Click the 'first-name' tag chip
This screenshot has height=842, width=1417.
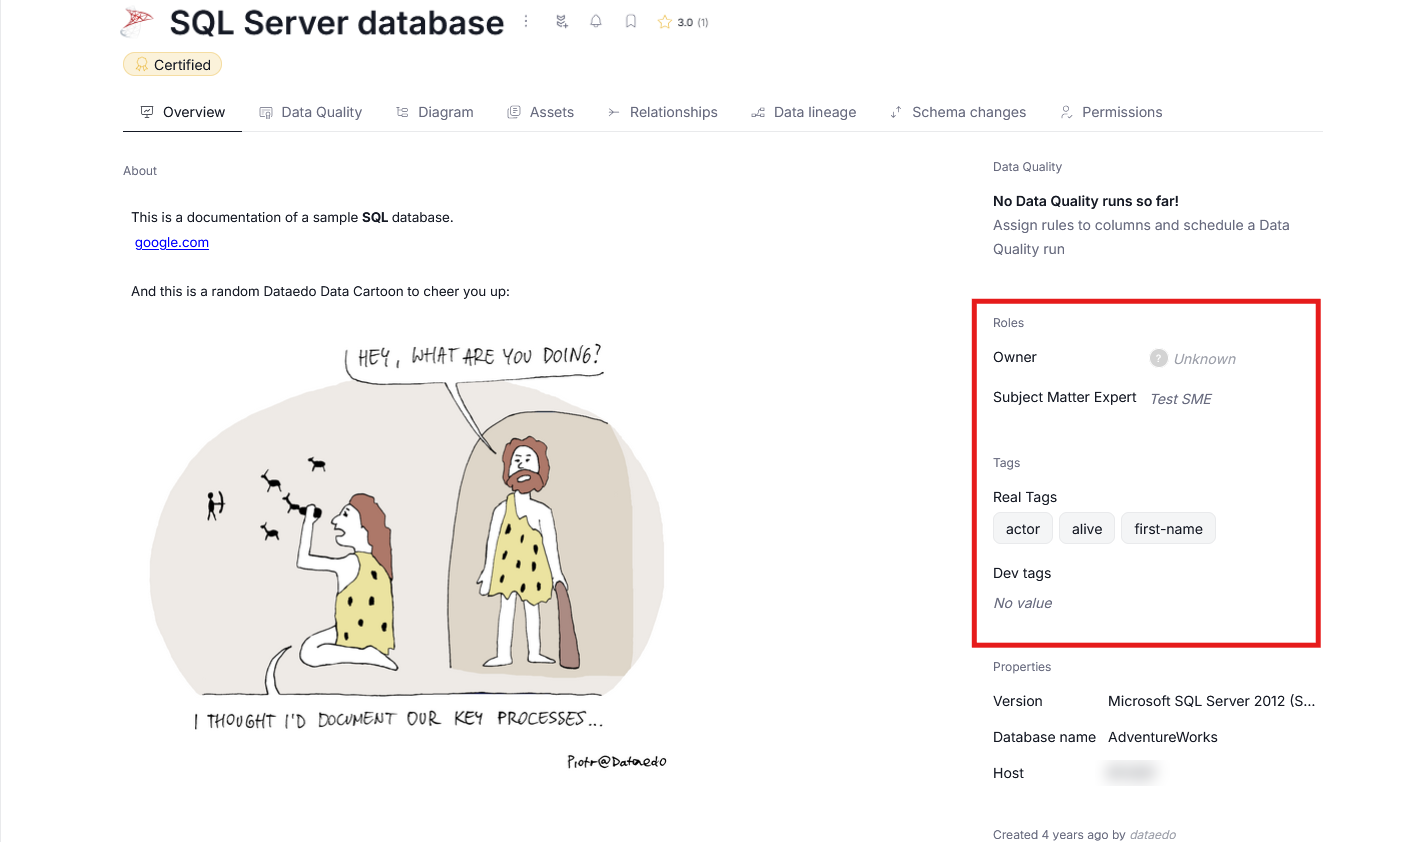[1168, 529]
